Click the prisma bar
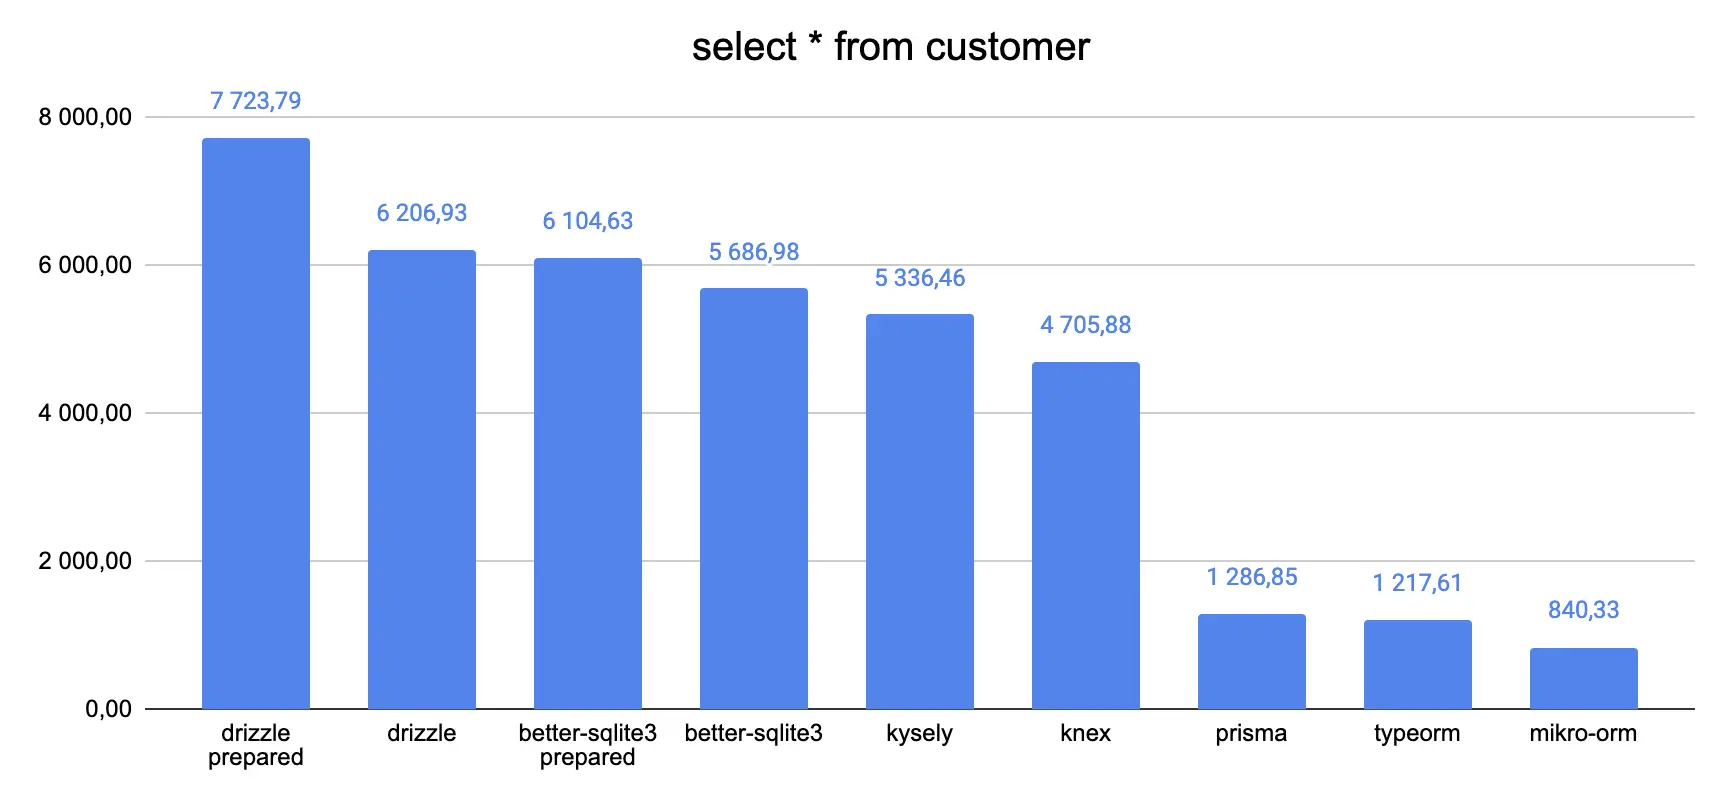1734x808 pixels. [1252, 661]
